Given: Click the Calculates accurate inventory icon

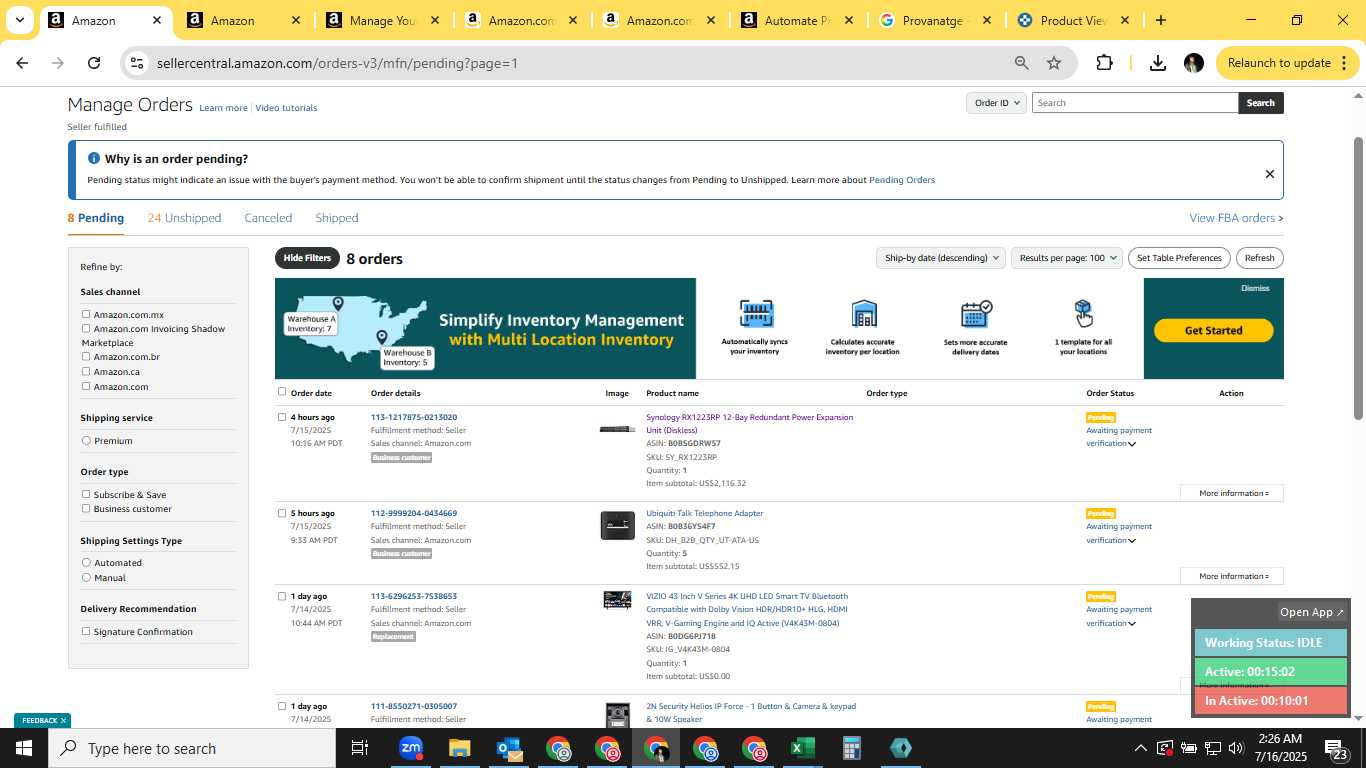Looking at the screenshot, I should [x=864, y=313].
